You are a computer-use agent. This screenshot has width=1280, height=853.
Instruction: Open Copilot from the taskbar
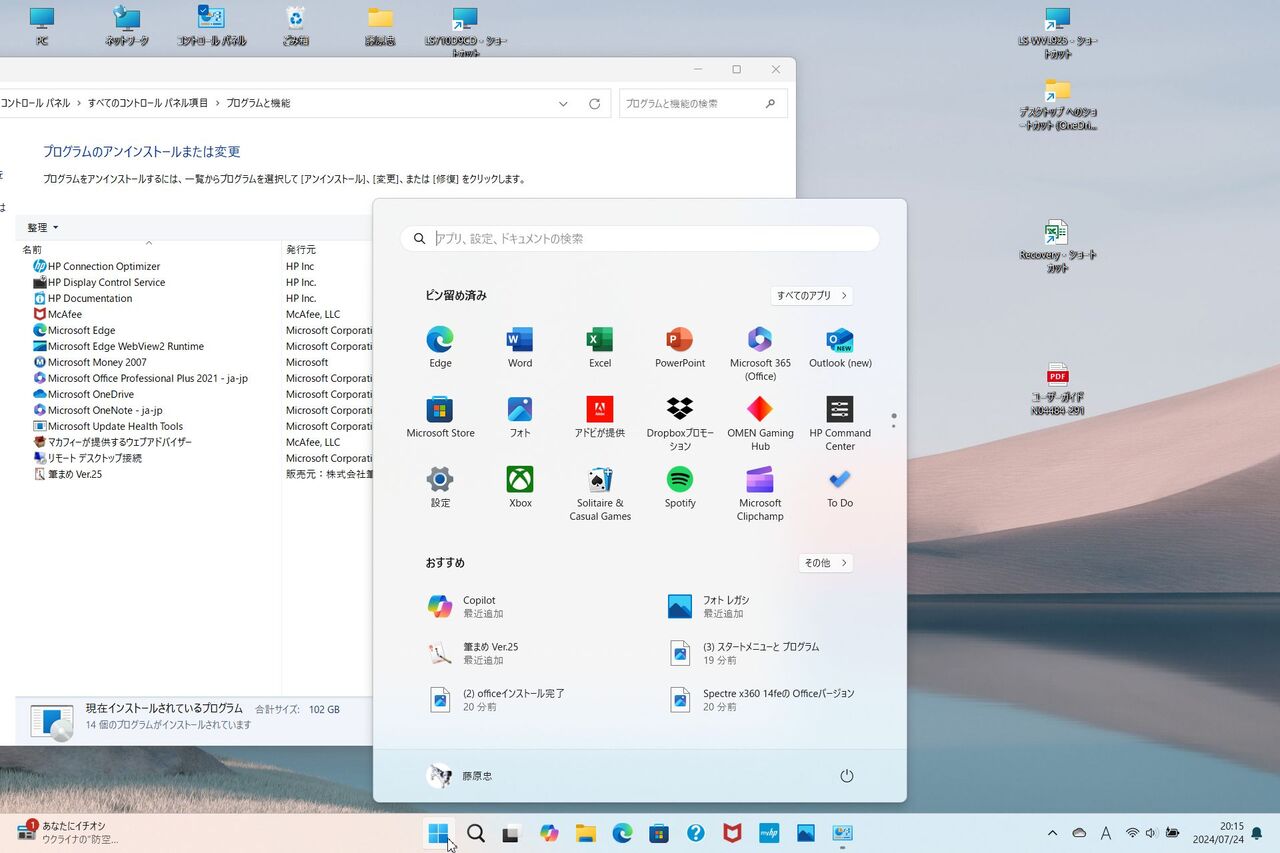click(x=549, y=833)
